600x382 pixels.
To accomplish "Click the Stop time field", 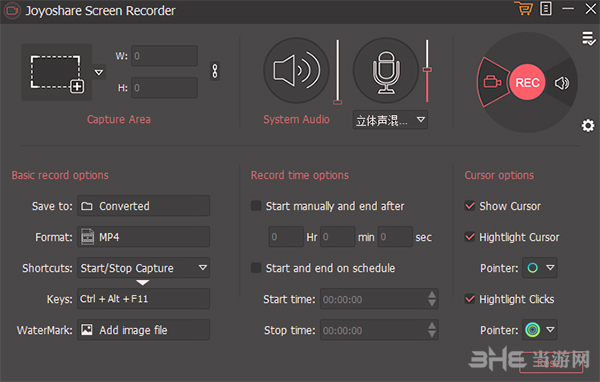I will click(x=379, y=330).
